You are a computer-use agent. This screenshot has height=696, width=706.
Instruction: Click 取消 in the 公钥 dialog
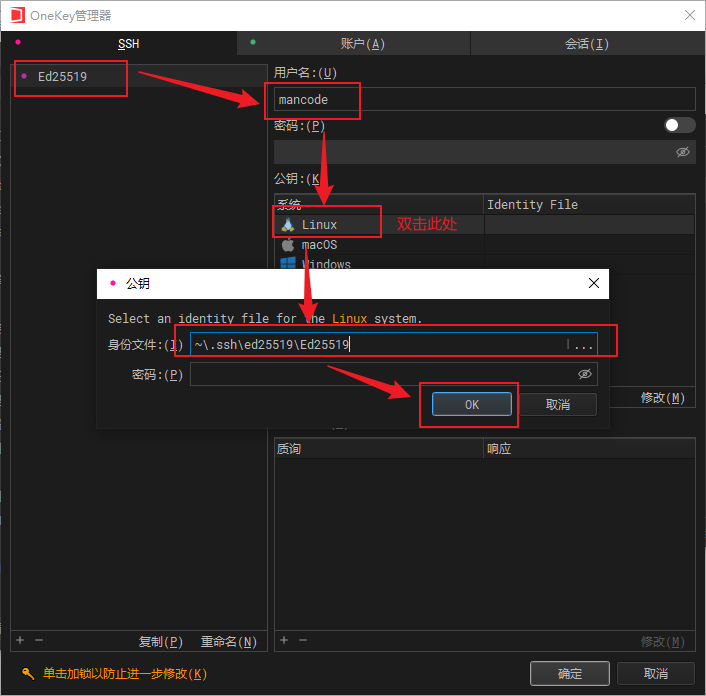pyautogui.click(x=558, y=404)
